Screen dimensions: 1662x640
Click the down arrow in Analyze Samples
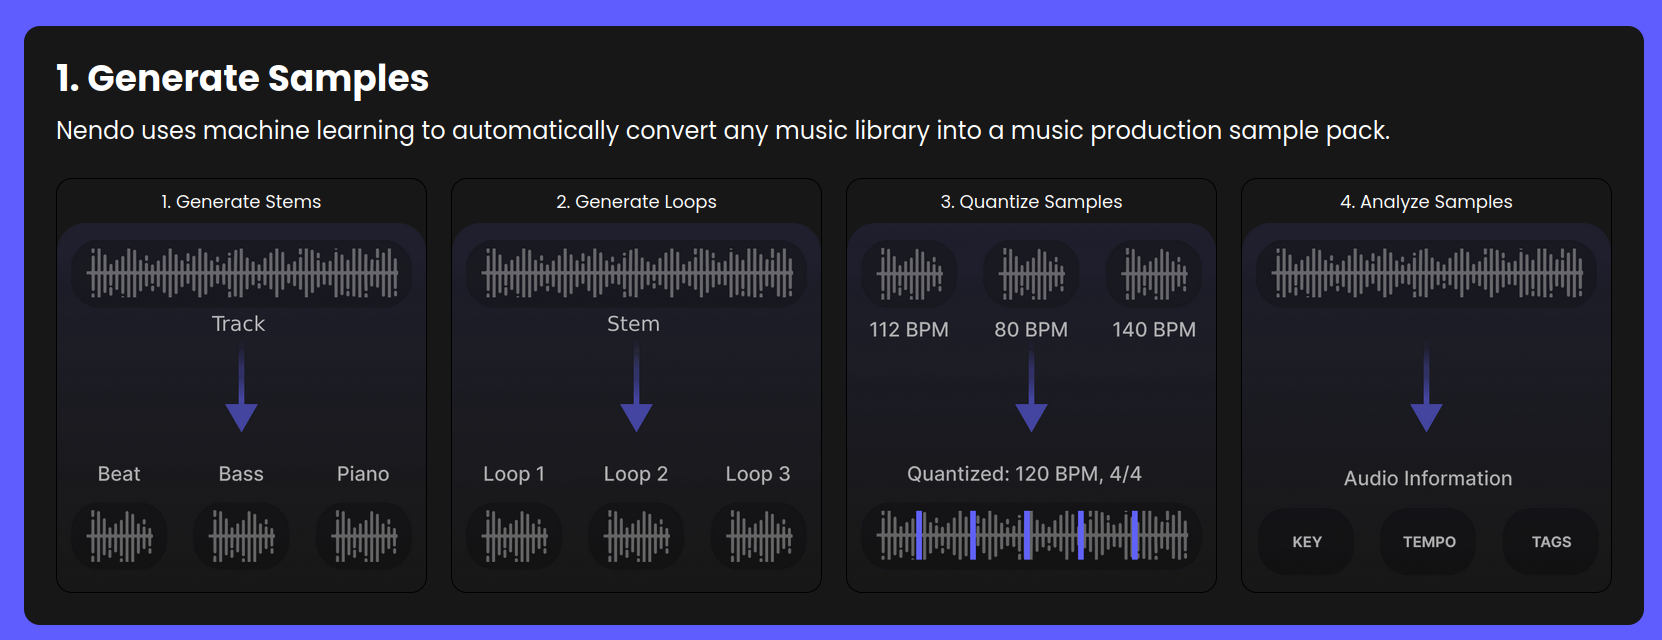click(x=1427, y=388)
